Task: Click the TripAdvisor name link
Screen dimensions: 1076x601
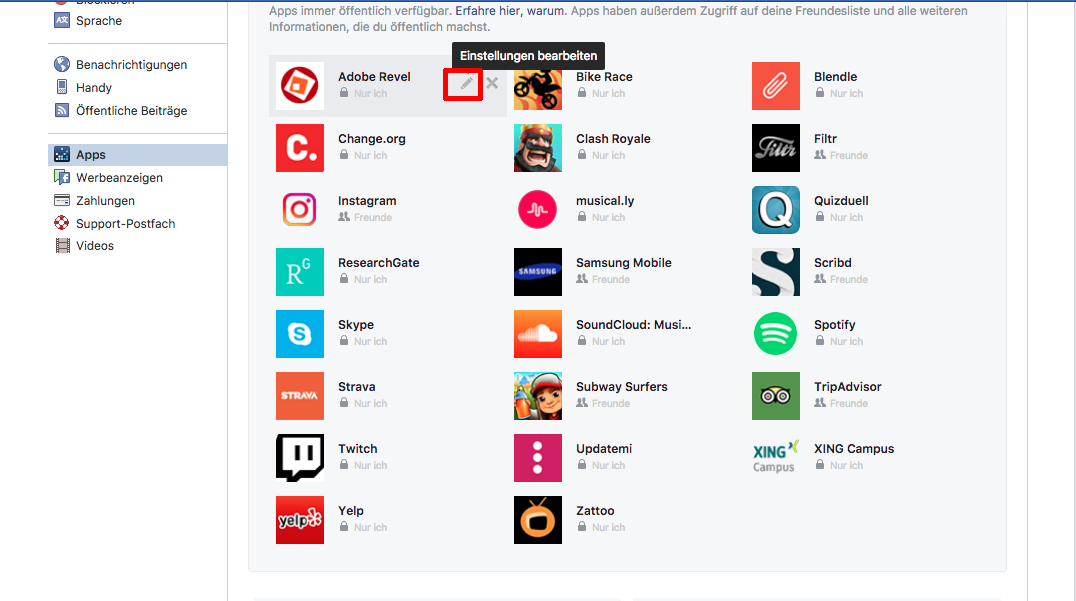Action: tap(847, 387)
